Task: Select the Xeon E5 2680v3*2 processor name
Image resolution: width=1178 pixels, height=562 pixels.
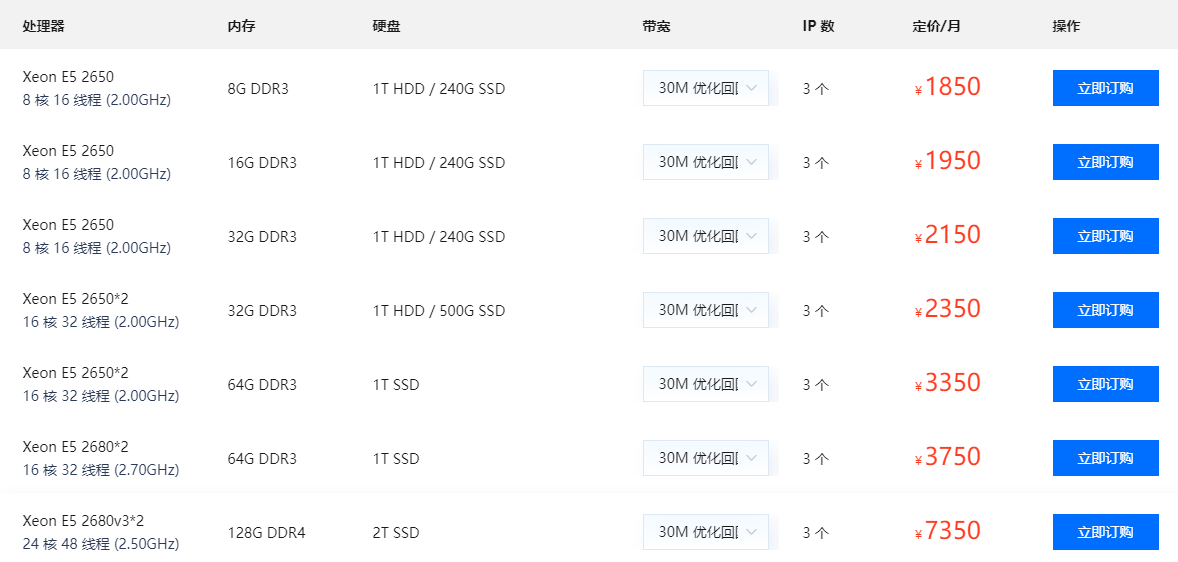Action: [83, 521]
